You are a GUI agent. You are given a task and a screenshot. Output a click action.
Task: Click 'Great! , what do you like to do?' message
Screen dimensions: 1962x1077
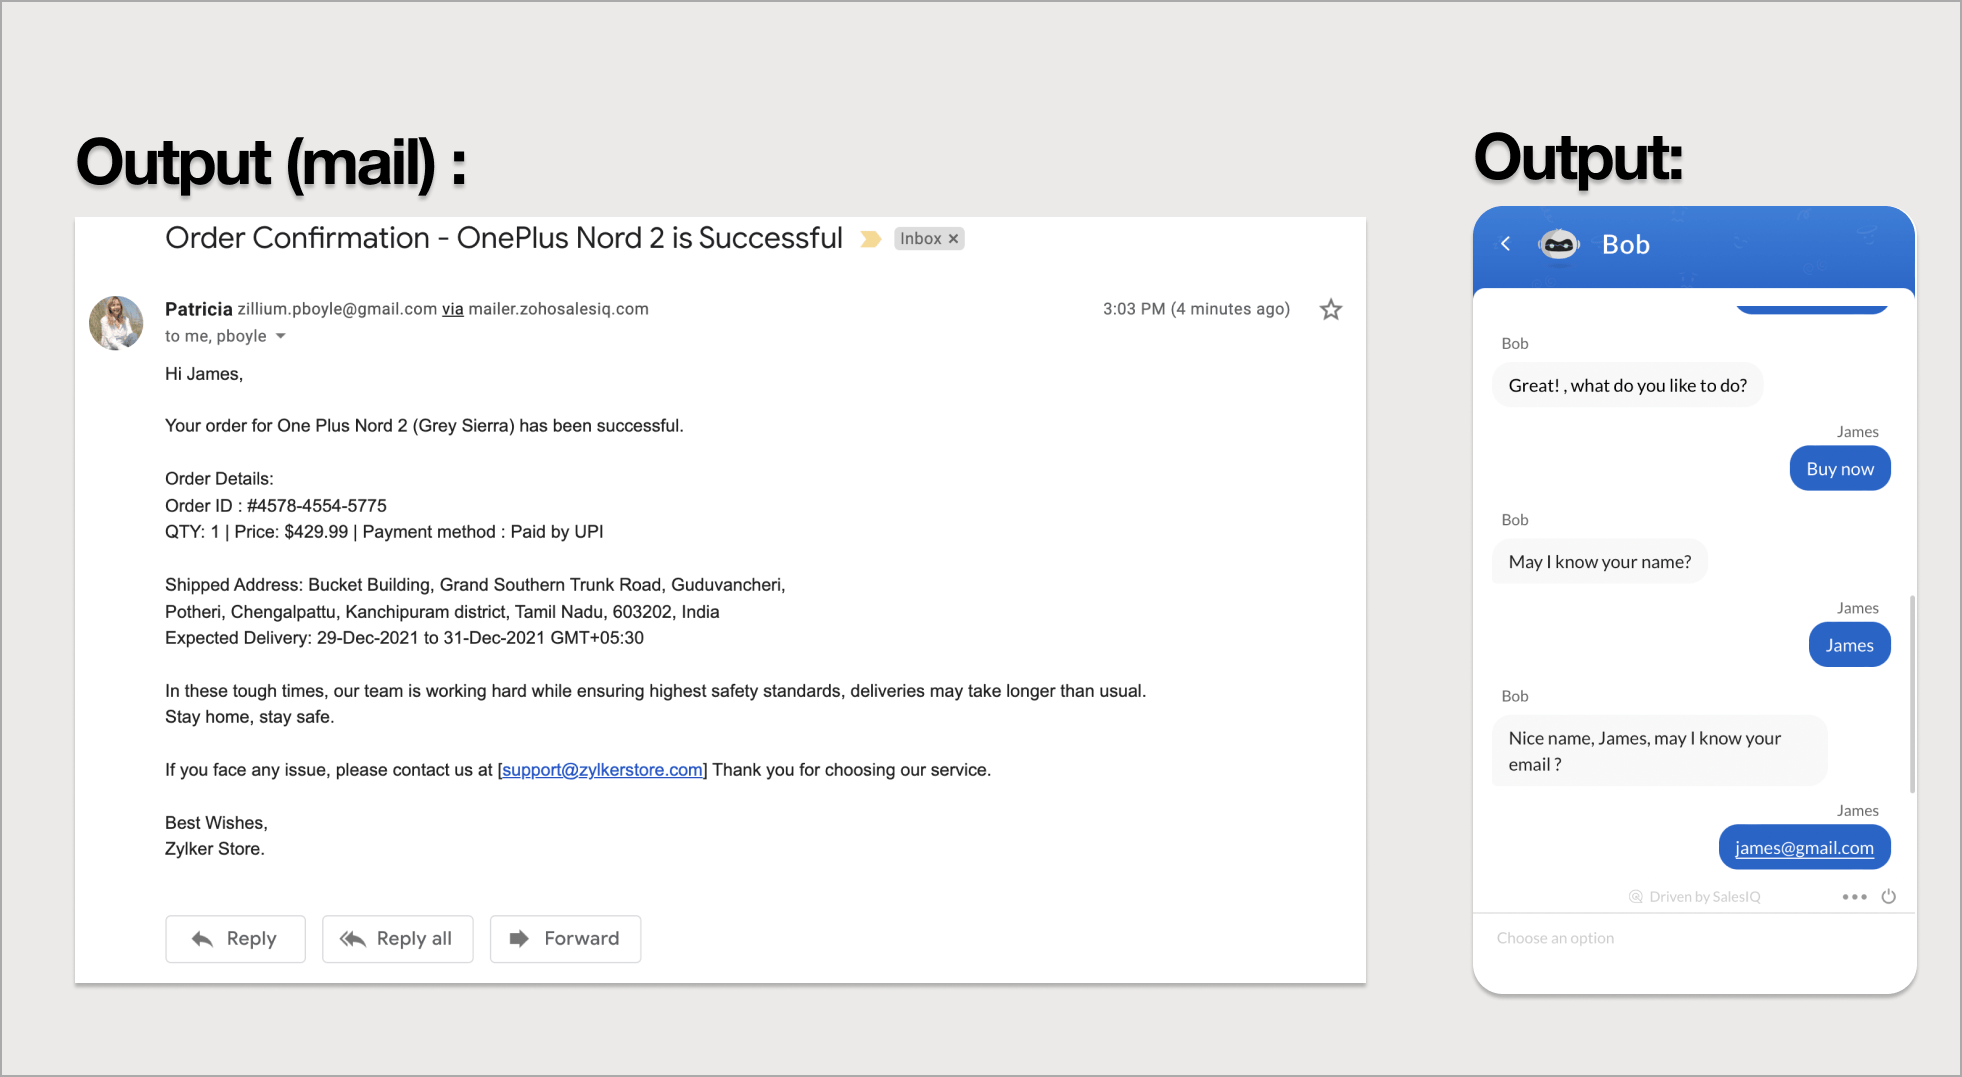pos(1628,386)
